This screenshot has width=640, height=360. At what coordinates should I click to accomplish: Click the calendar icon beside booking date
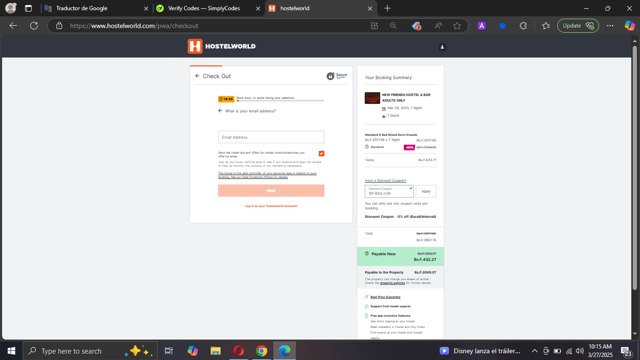click(x=384, y=109)
